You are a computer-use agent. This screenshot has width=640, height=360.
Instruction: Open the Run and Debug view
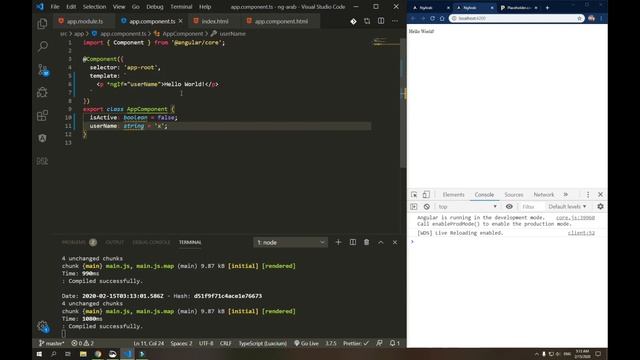[42, 93]
